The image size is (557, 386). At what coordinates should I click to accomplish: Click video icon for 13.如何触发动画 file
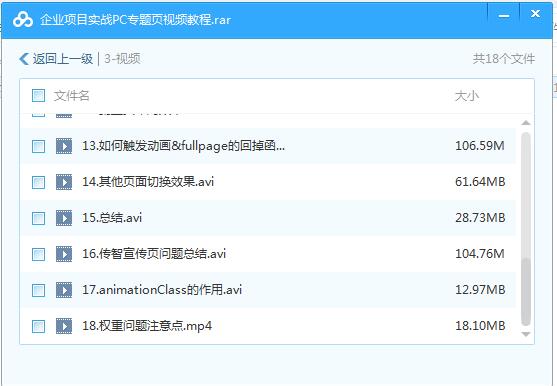[x=64, y=146]
